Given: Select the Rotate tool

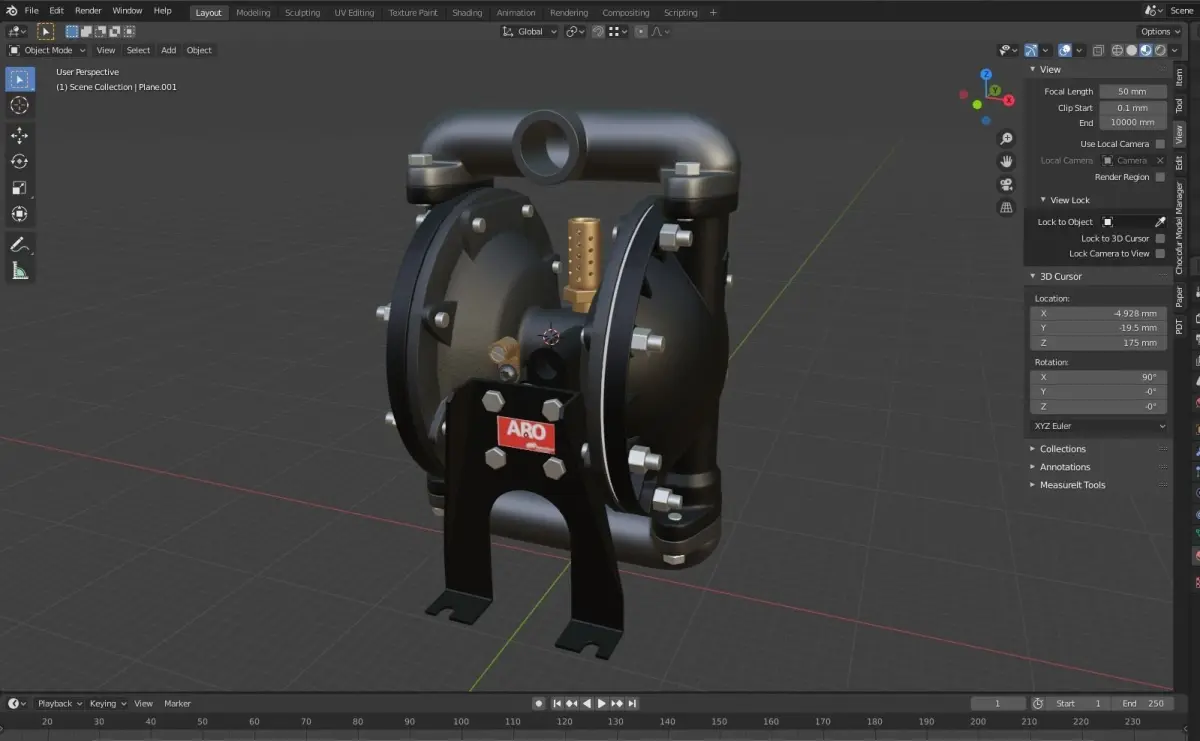Looking at the screenshot, I should click(20, 161).
